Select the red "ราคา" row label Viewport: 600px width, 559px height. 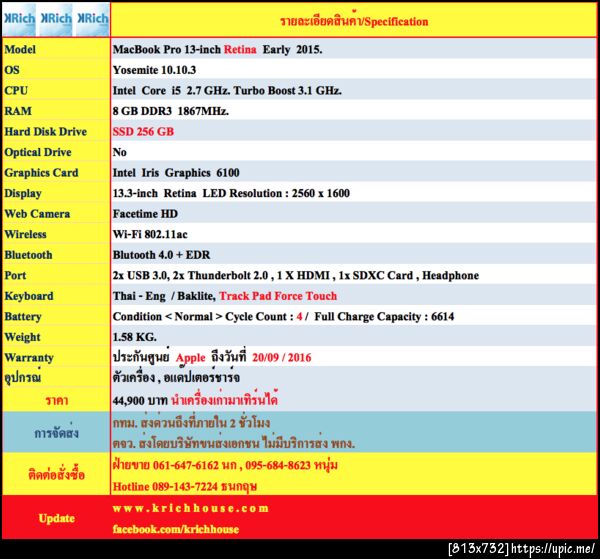[57, 401]
